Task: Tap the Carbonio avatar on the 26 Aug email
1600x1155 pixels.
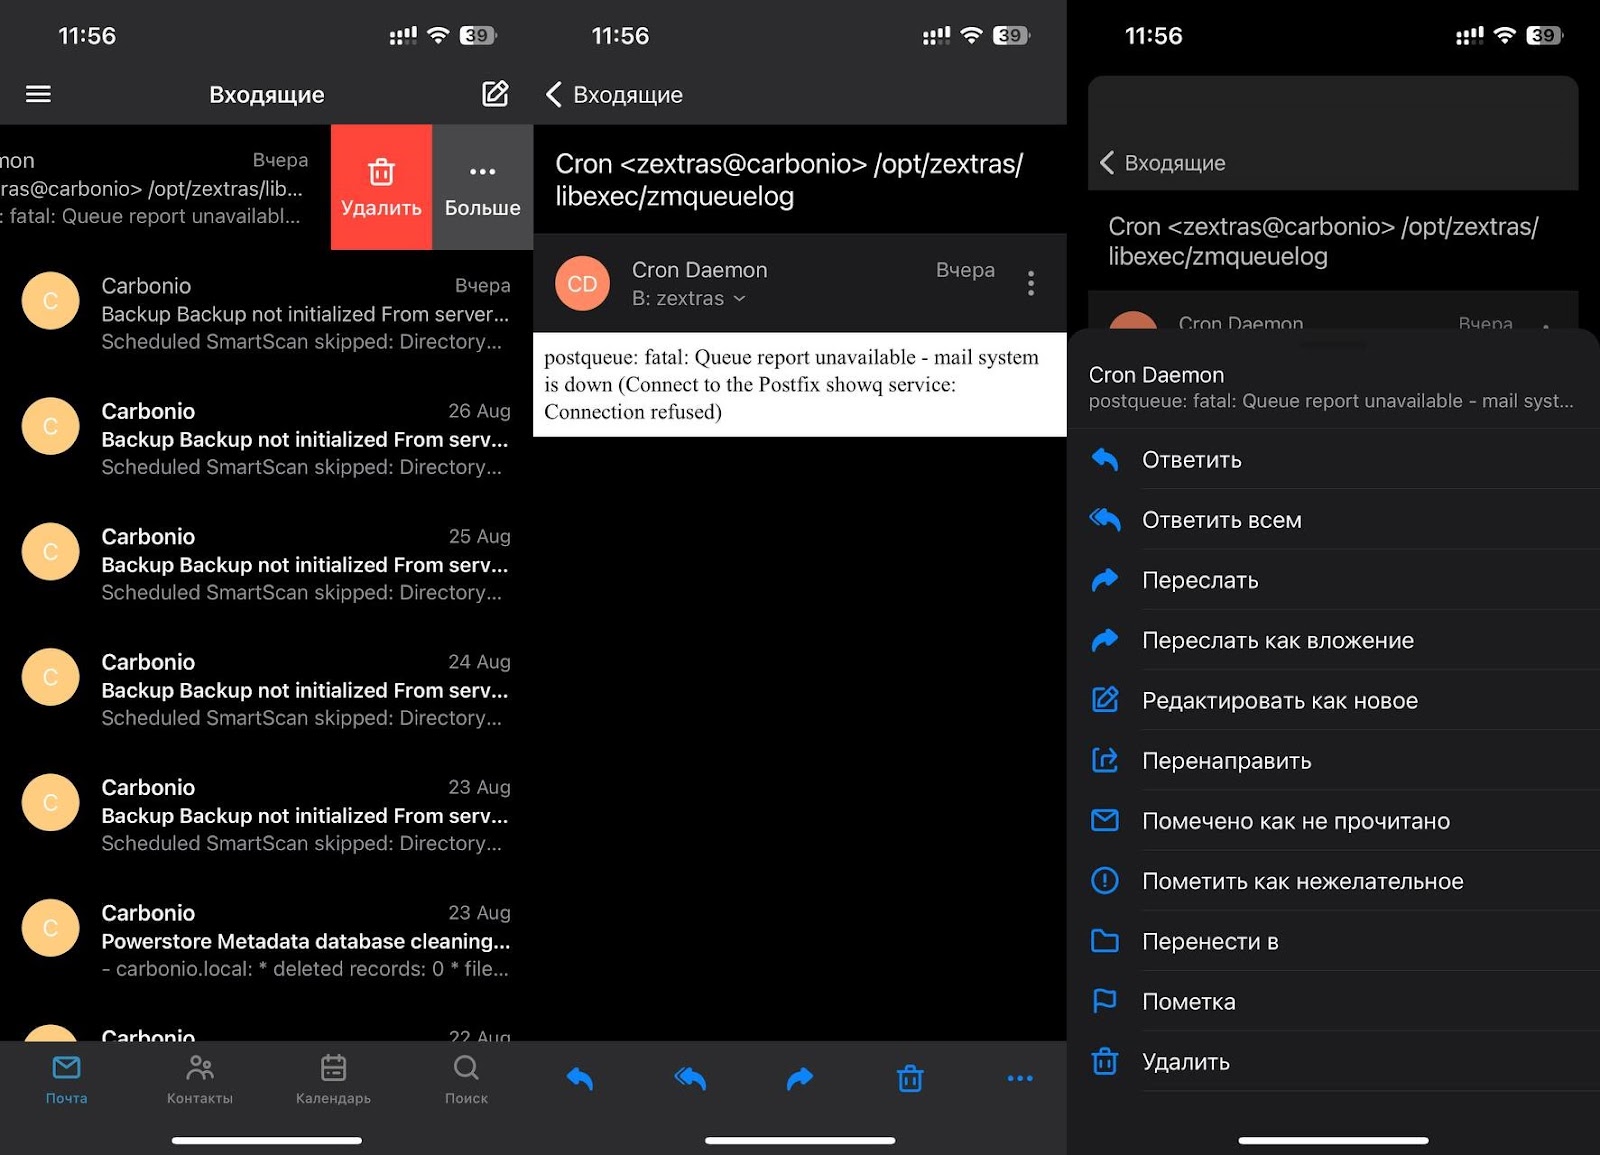Action: coord(50,426)
